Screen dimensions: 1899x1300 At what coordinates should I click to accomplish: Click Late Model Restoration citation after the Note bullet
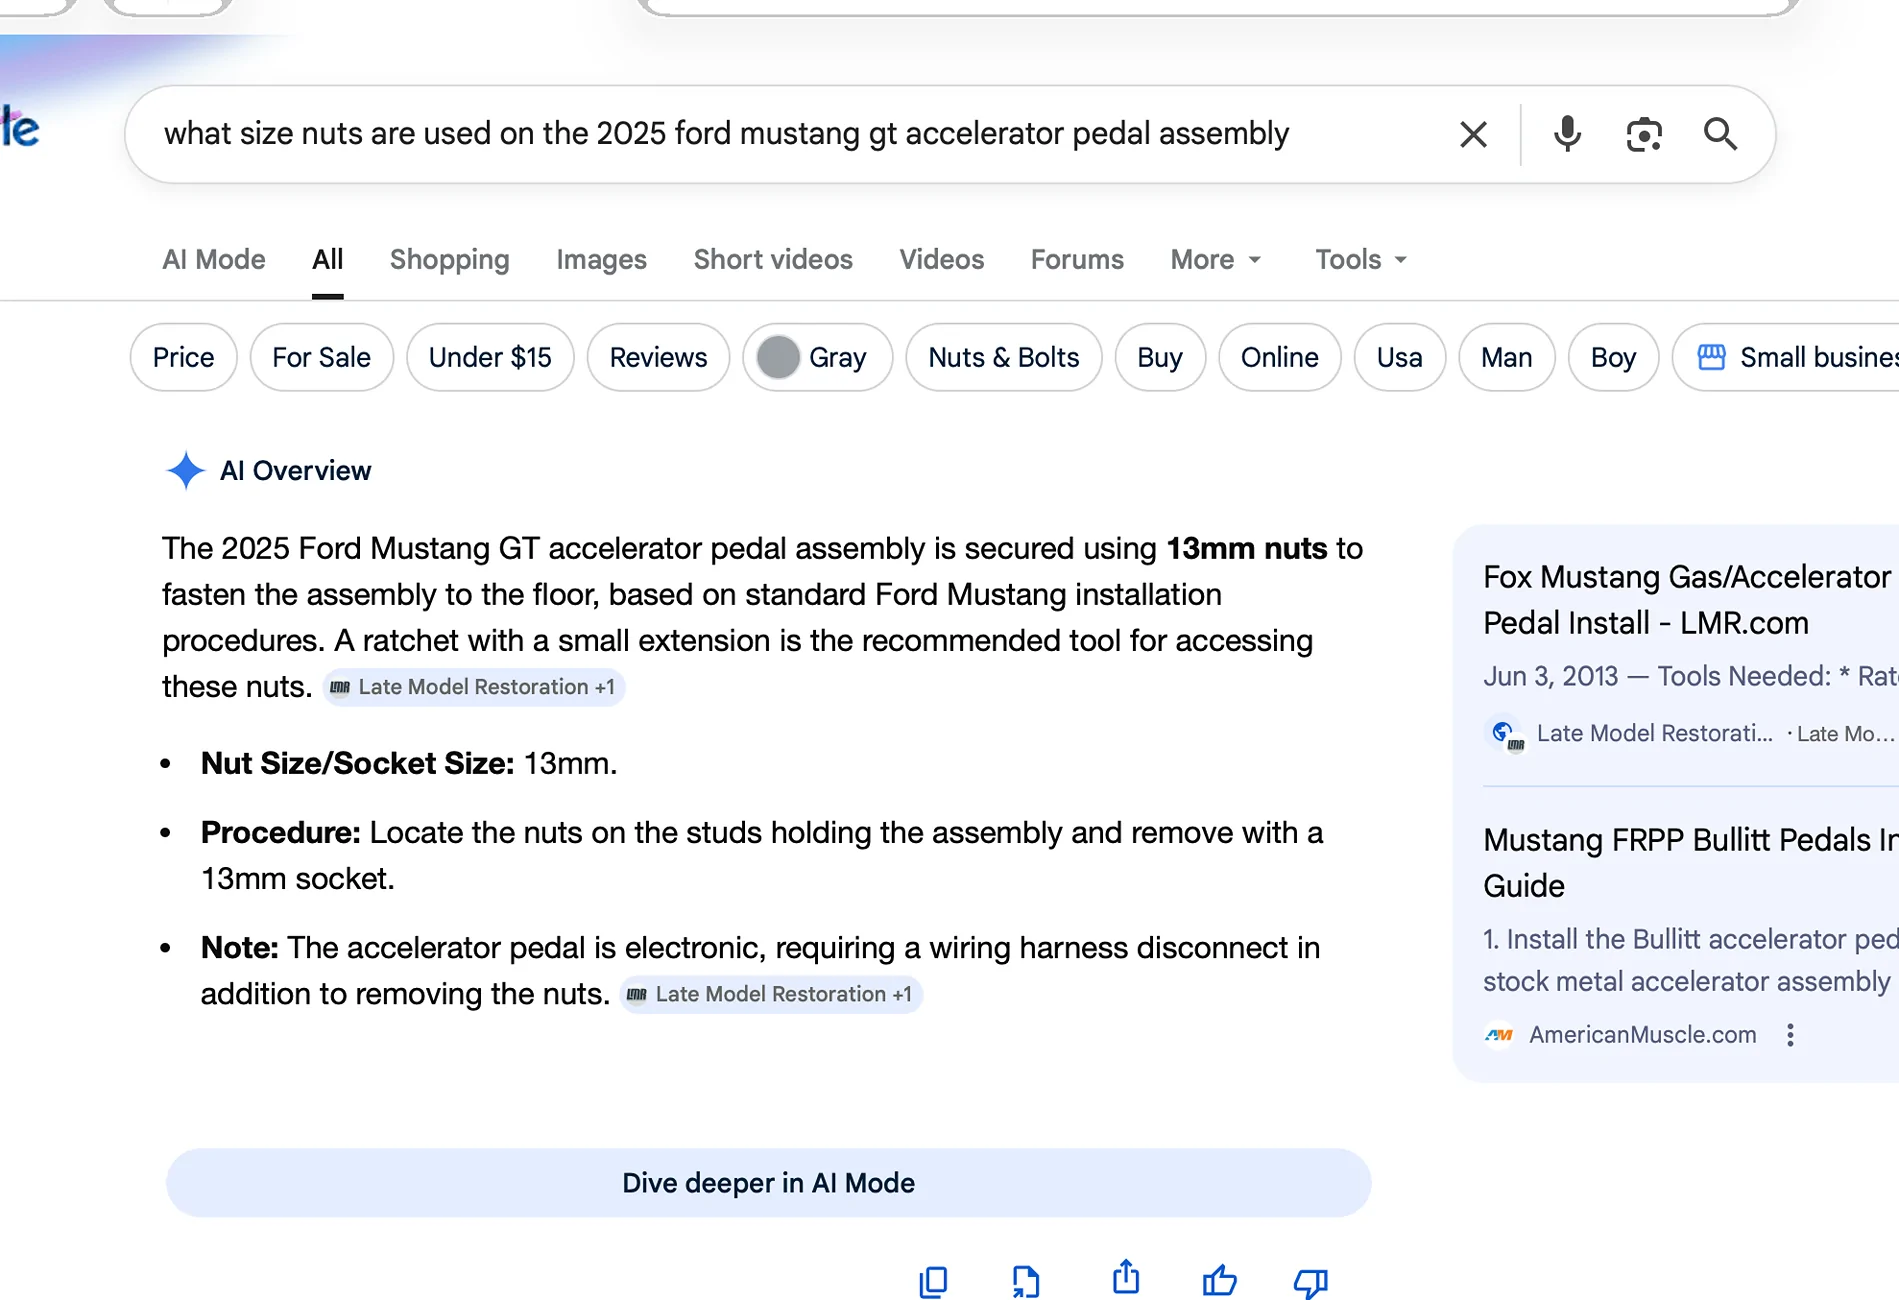tap(771, 994)
